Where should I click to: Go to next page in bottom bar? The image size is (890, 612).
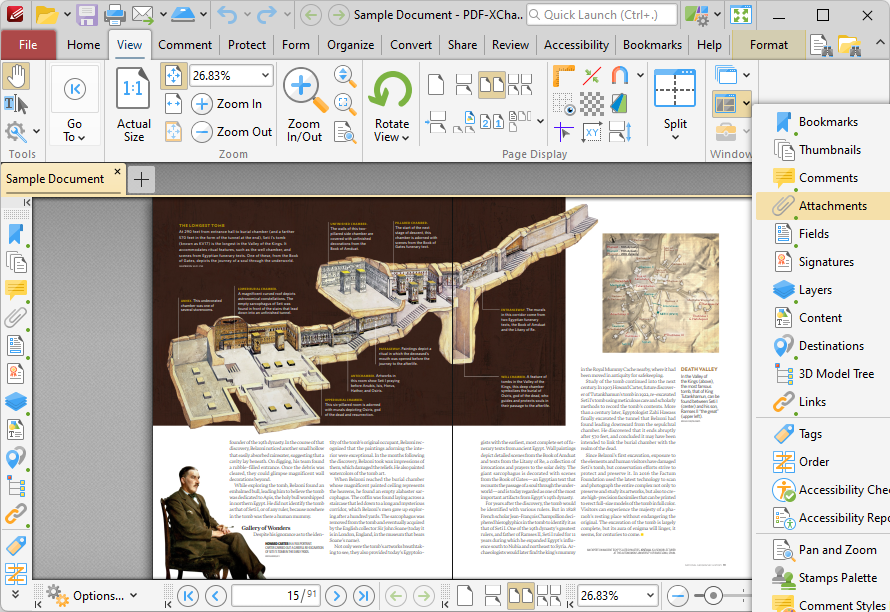pos(336,596)
